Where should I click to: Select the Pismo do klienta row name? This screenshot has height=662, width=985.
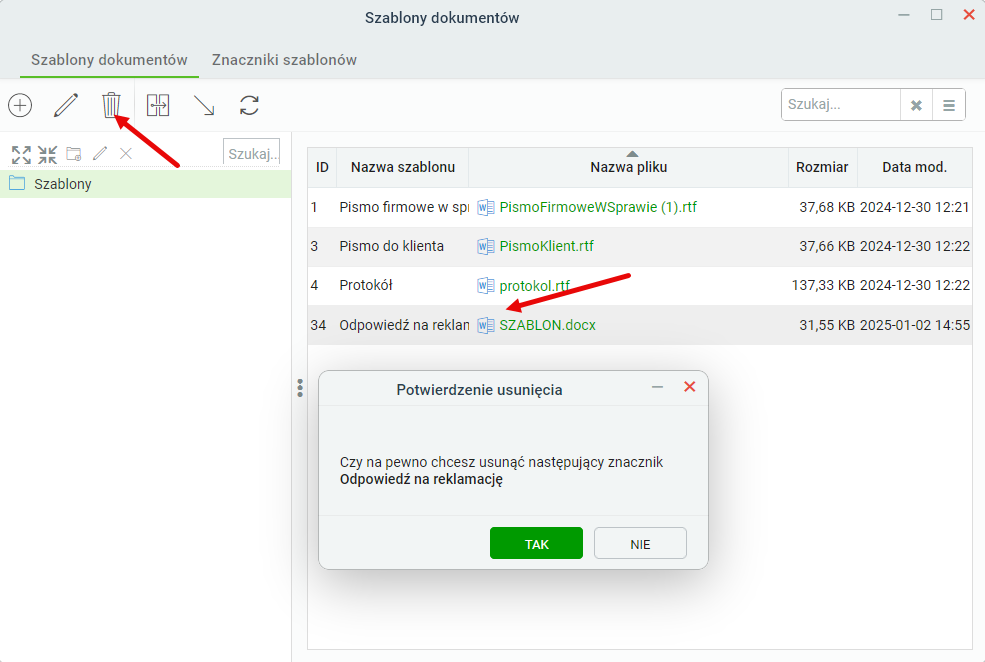391,246
